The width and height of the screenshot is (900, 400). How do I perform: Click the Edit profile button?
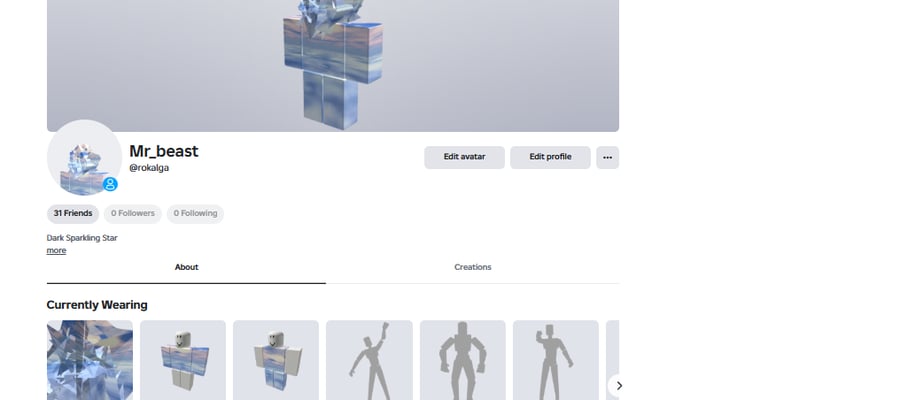click(x=550, y=157)
